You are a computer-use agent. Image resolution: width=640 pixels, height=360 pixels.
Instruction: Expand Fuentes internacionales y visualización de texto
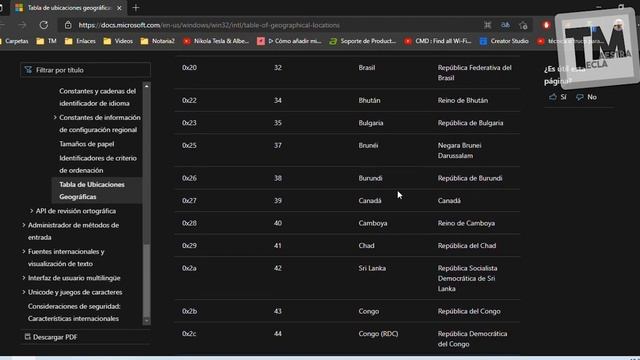coord(24,251)
